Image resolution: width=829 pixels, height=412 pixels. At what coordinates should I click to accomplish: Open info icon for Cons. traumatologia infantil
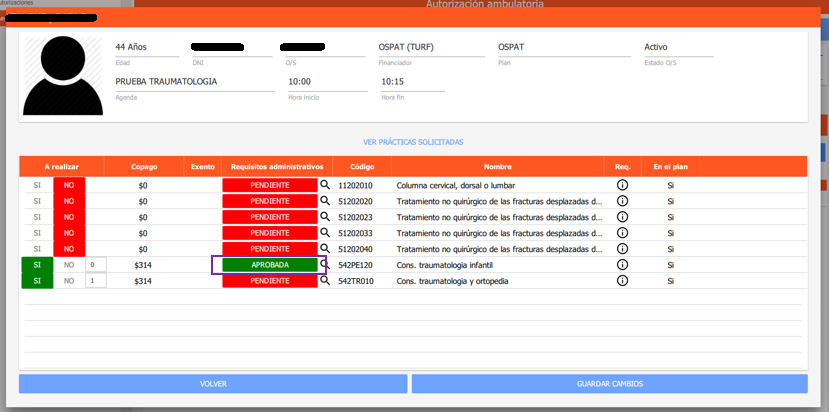coord(622,265)
